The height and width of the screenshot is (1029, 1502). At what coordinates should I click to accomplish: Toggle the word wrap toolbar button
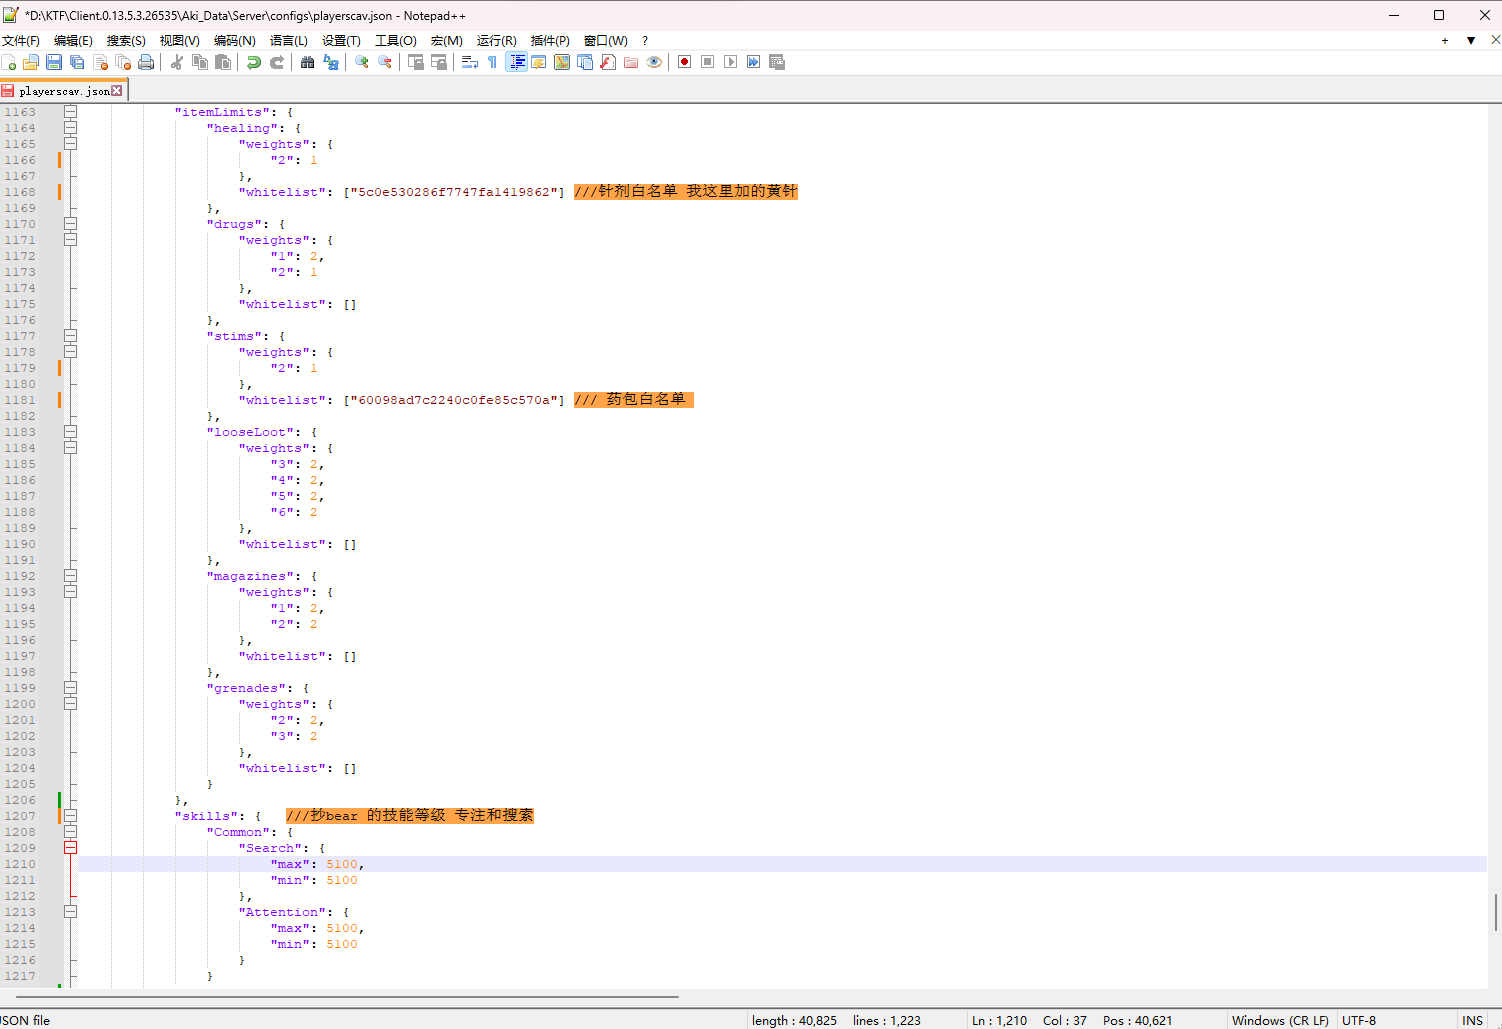point(469,62)
